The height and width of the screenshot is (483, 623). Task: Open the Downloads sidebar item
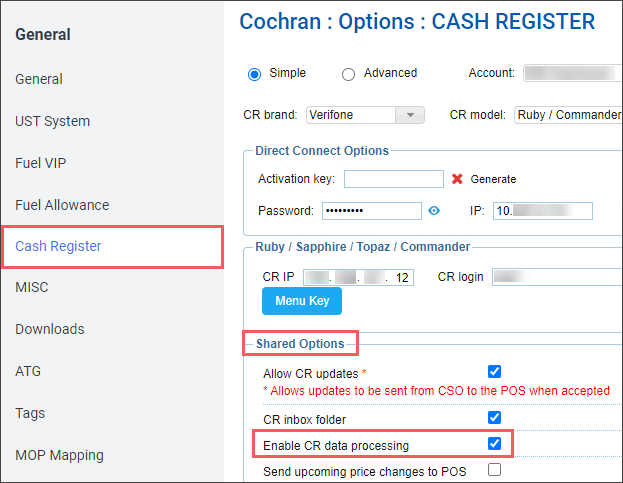coord(49,329)
